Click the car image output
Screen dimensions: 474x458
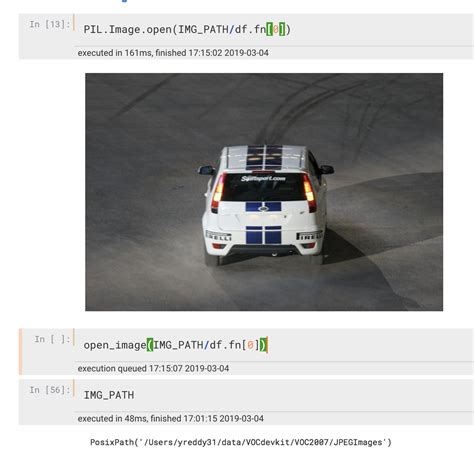[x=264, y=192]
